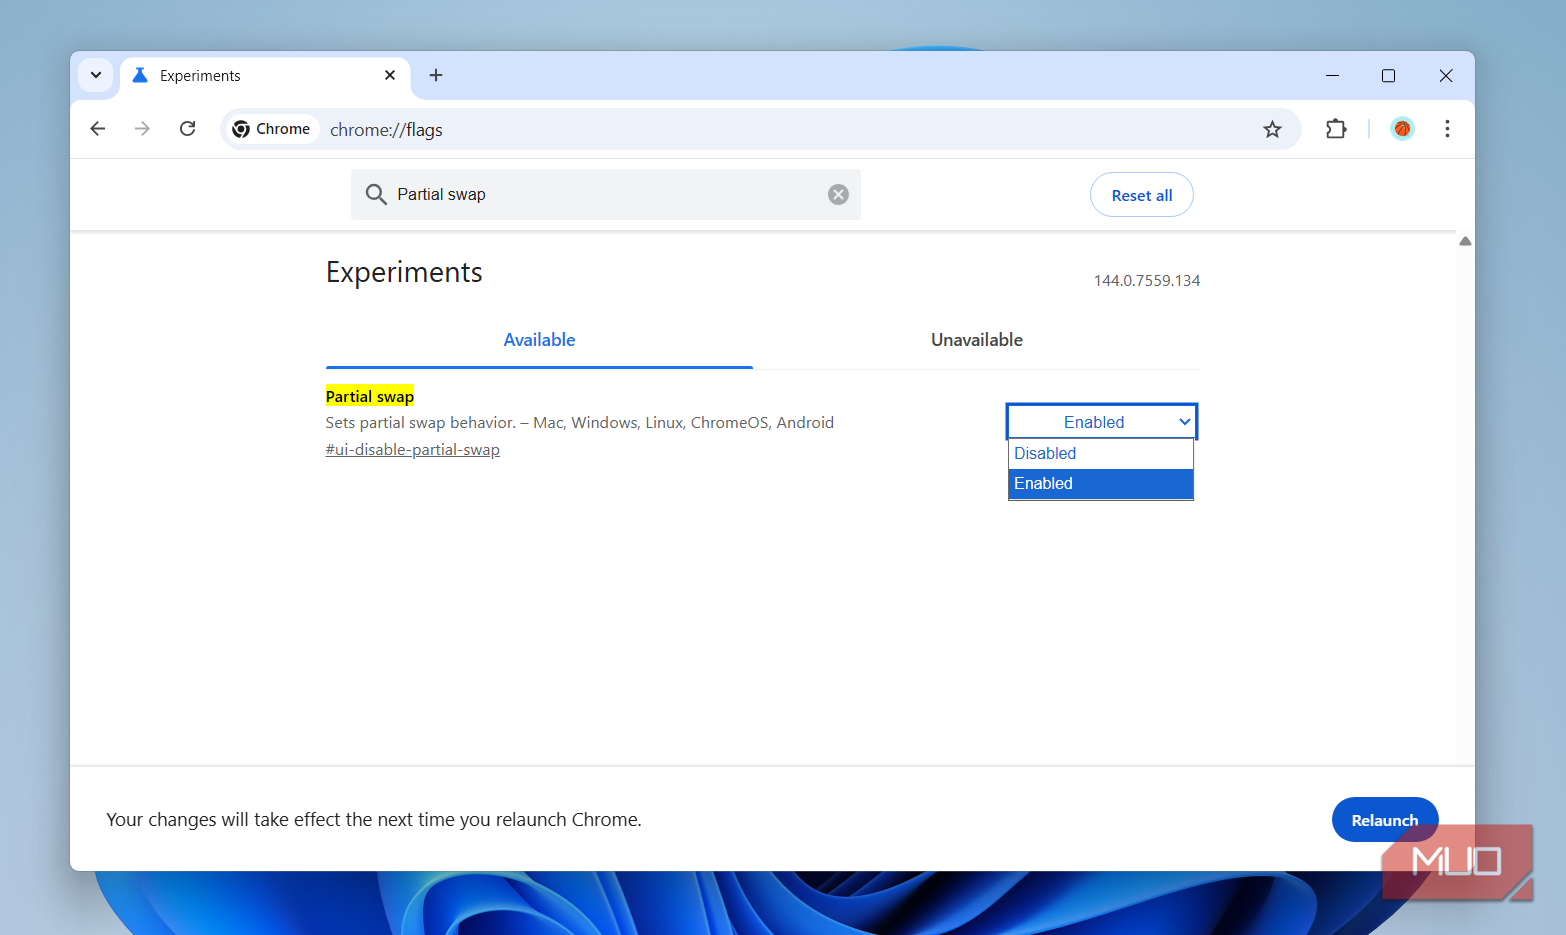The height and width of the screenshot is (935, 1566).
Task: Relaunch Chrome to apply changes
Action: pyautogui.click(x=1385, y=820)
